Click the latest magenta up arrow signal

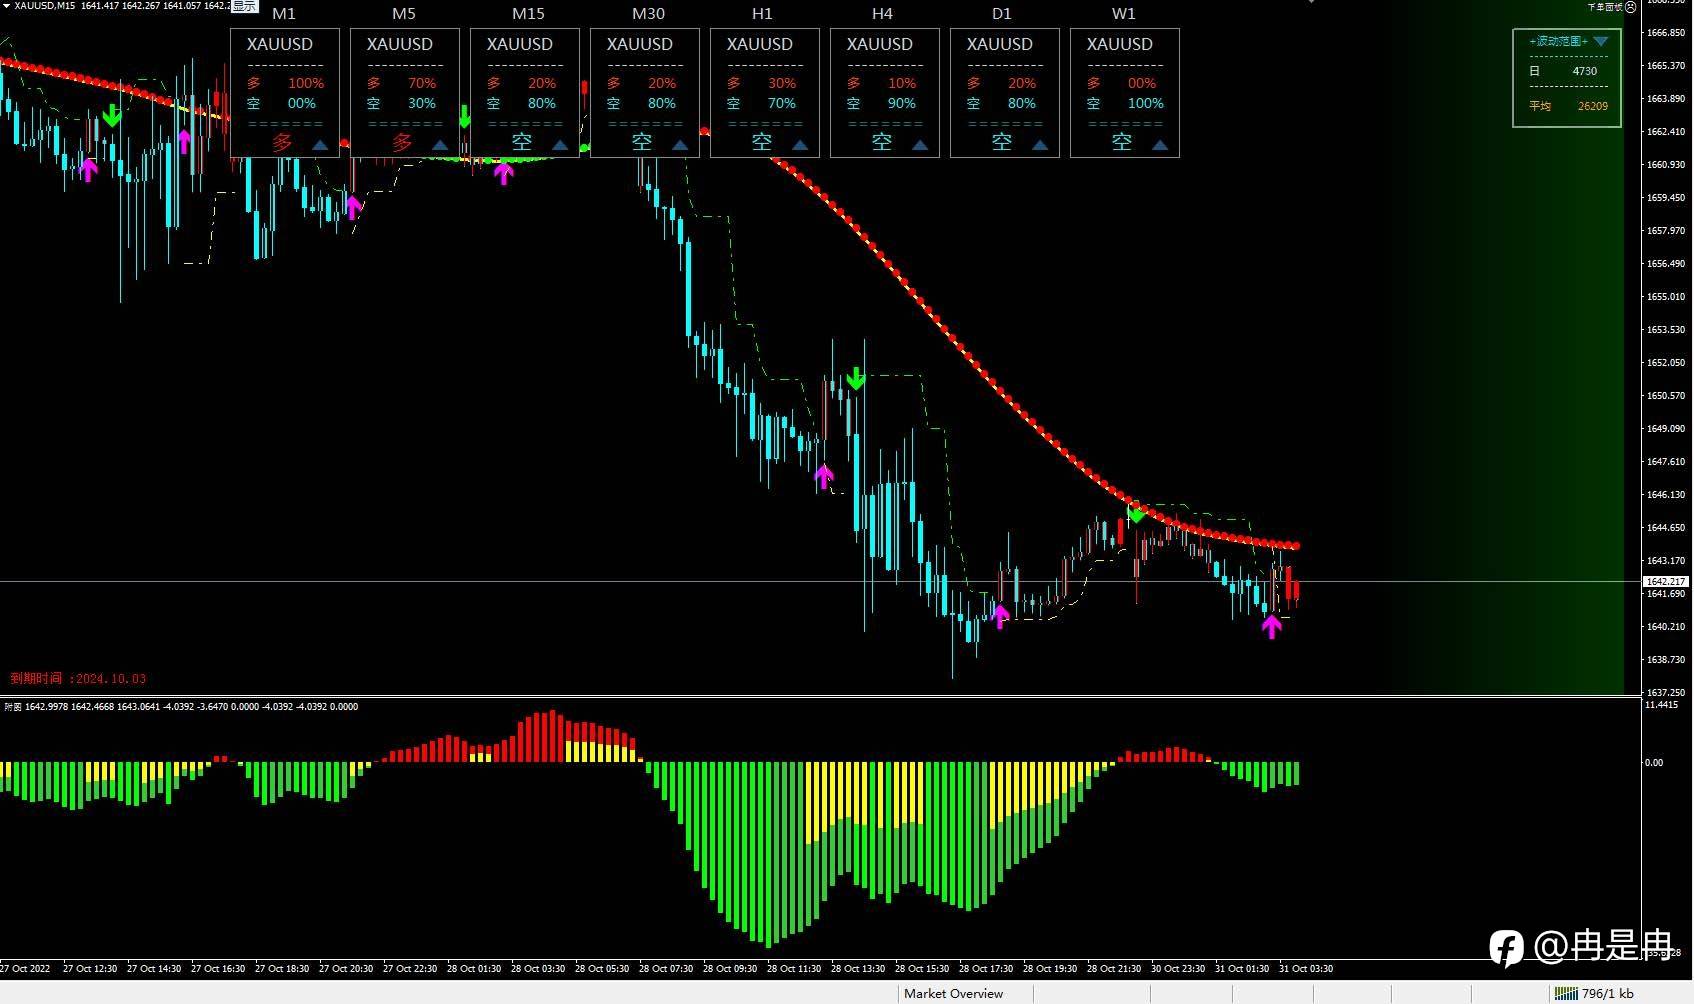(1271, 626)
